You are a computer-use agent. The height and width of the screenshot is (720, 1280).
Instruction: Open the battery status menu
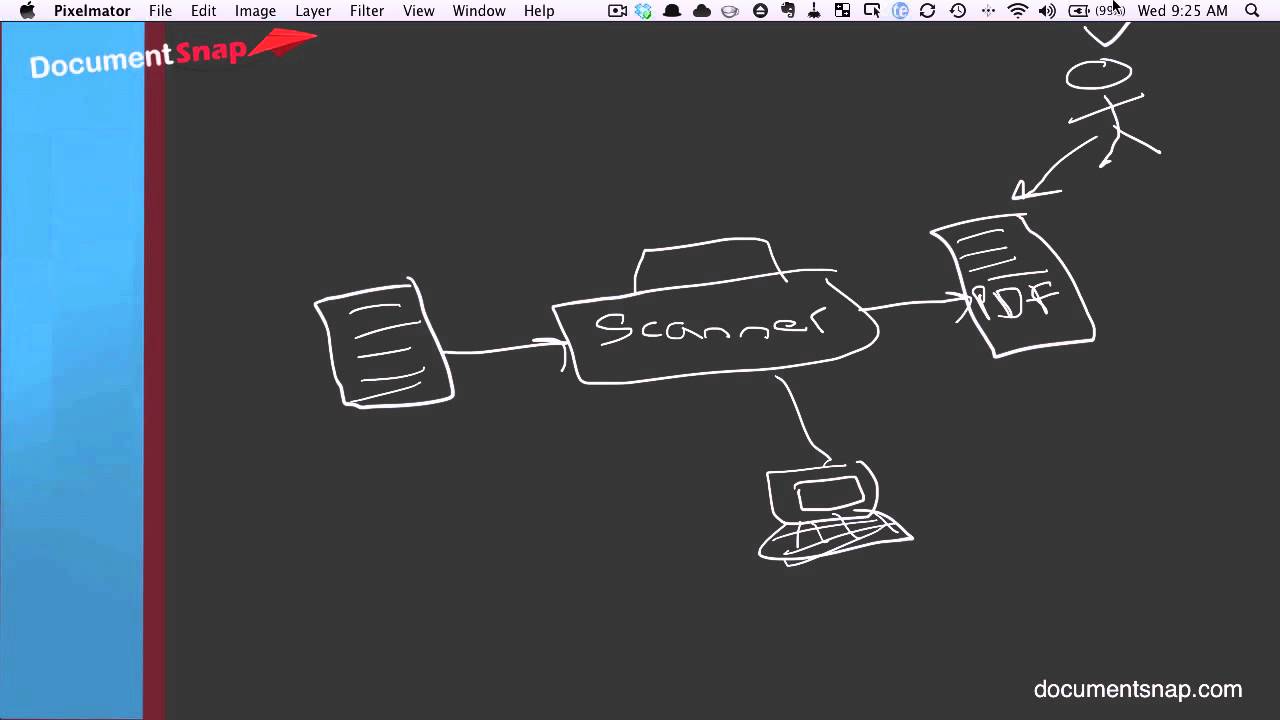point(1097,11)
